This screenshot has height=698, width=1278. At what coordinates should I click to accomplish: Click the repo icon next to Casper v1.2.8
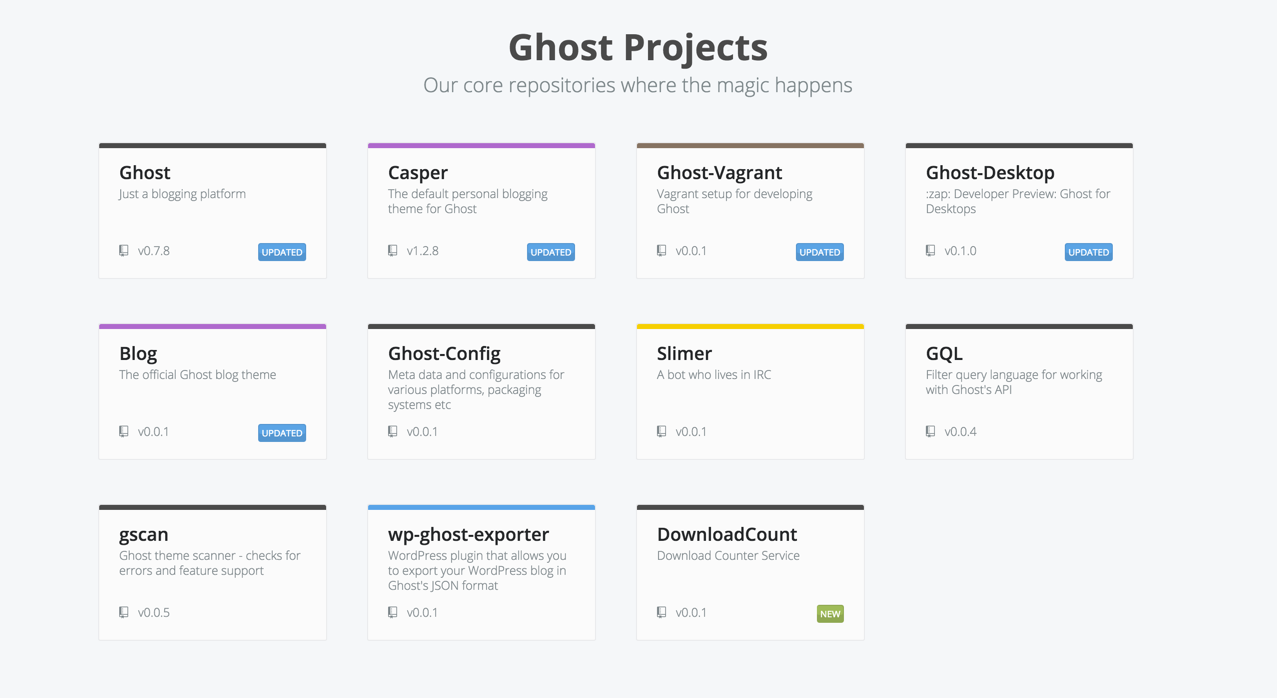click(393, 251)
